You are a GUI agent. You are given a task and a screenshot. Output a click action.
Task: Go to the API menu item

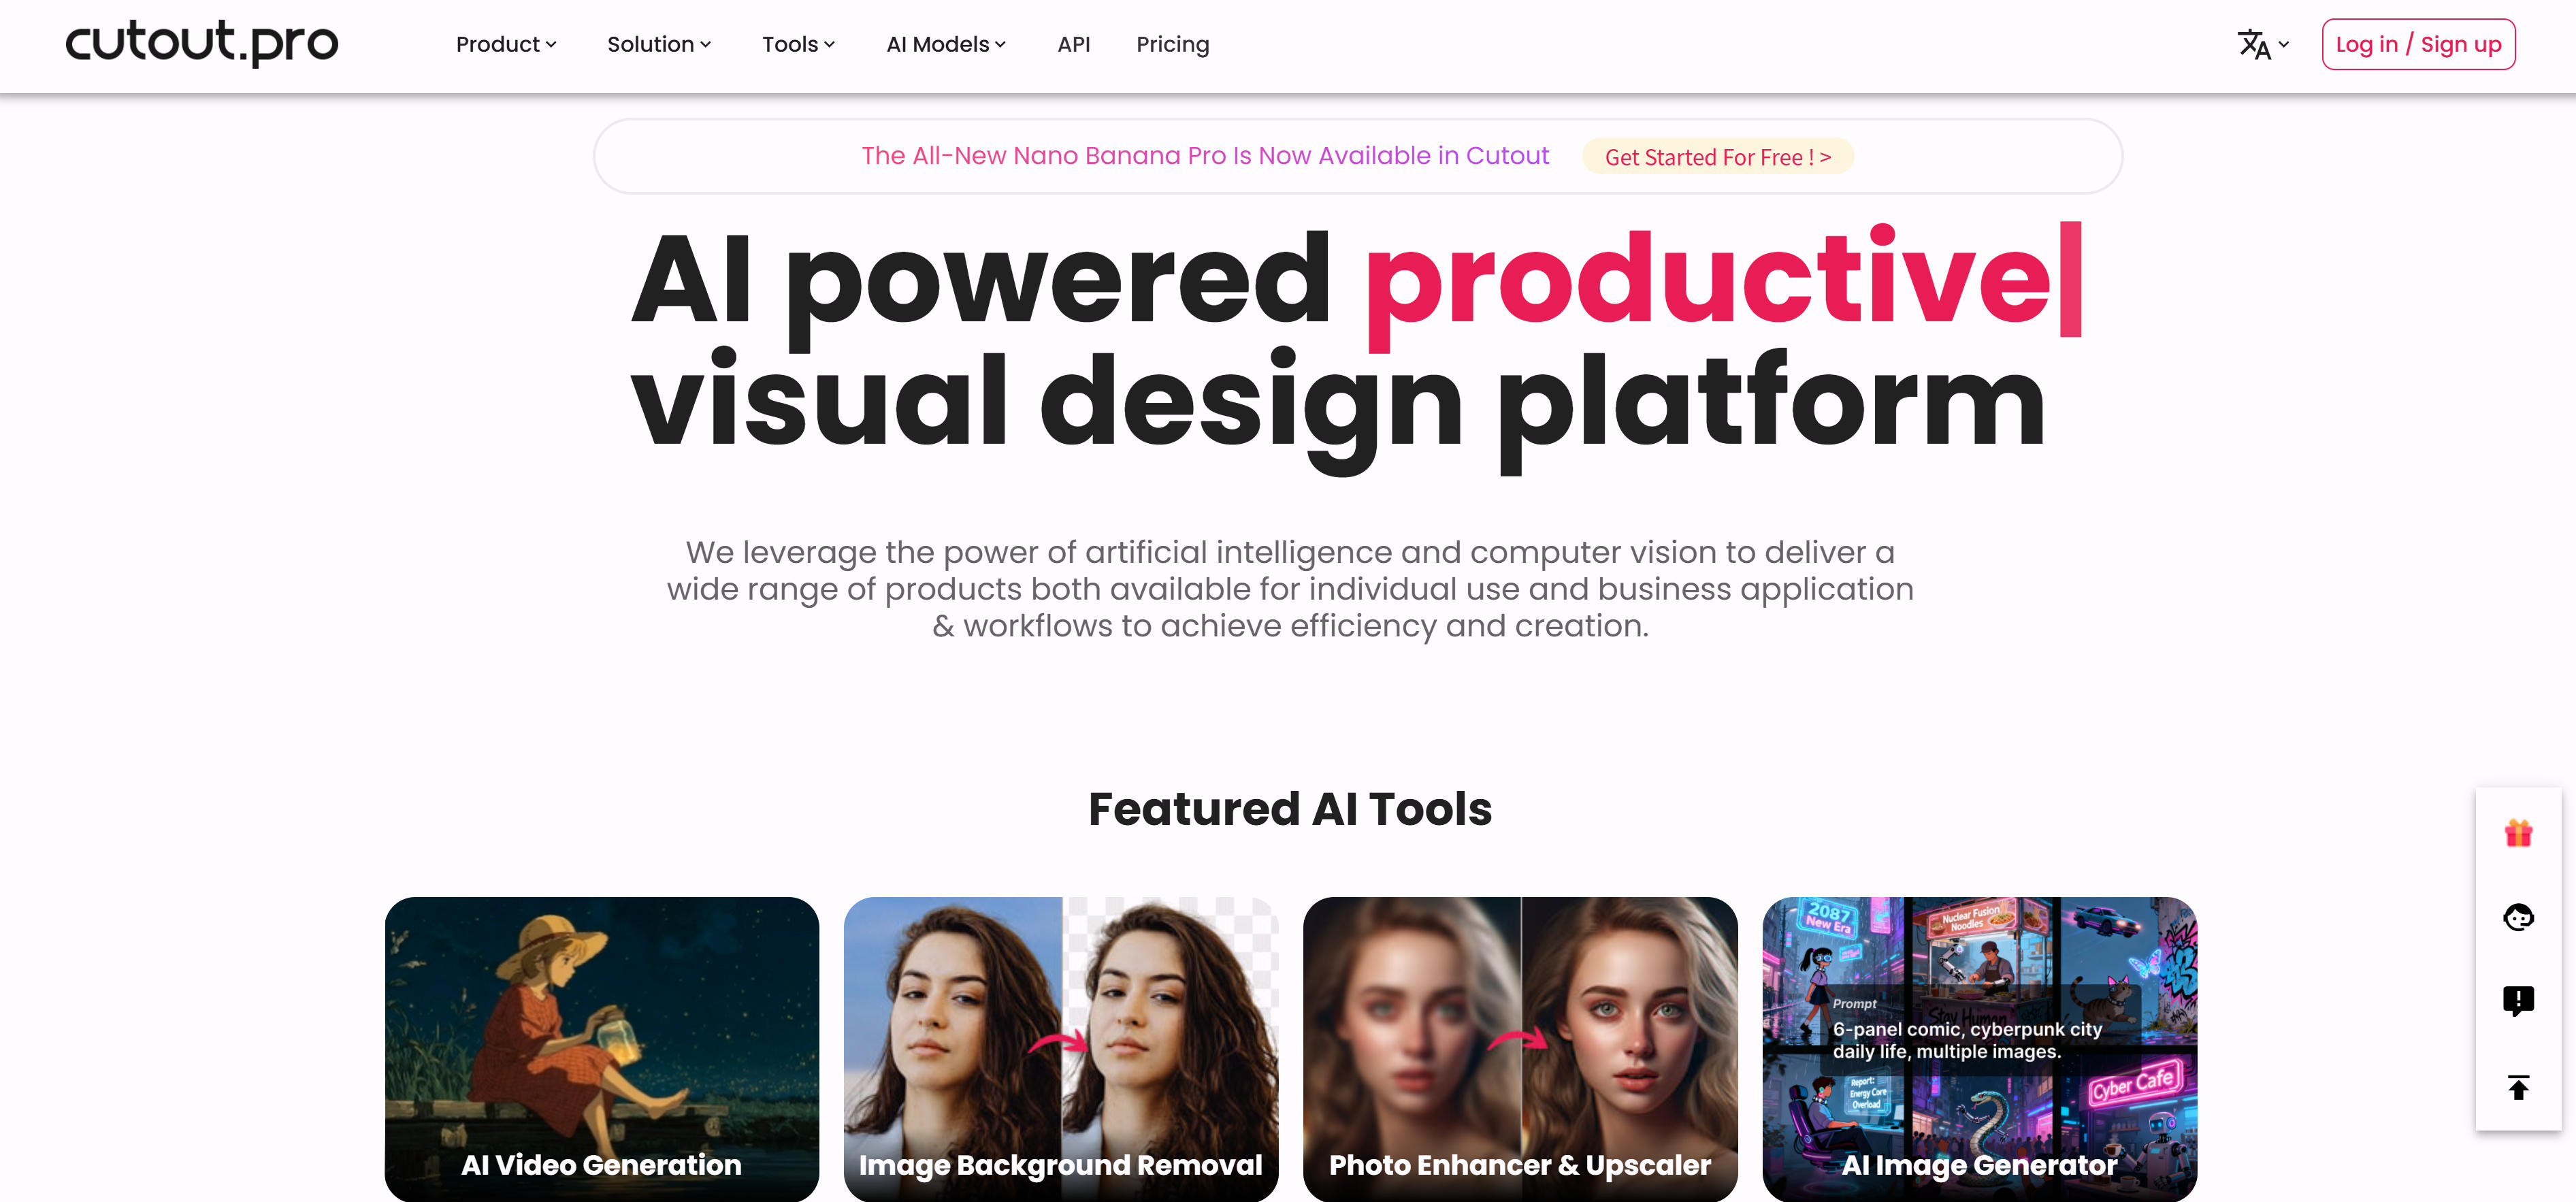pyautogui.click(x=1073, y=44)
